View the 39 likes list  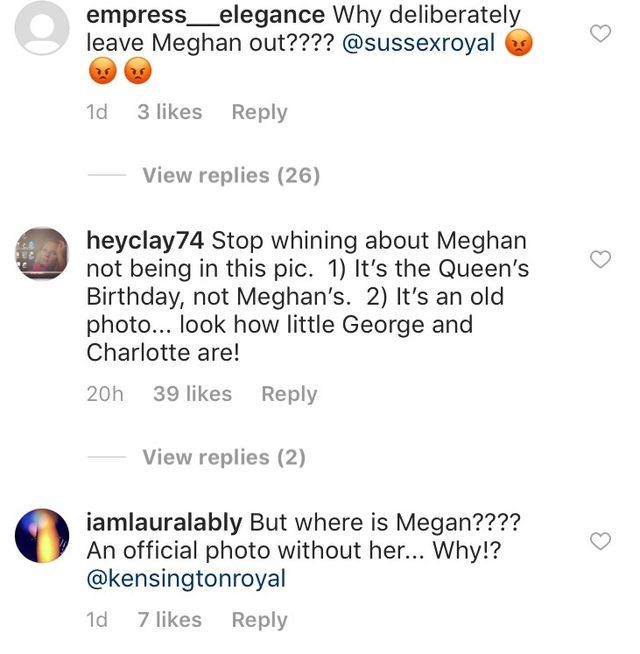pyautogui.click(x=192, y=395)
